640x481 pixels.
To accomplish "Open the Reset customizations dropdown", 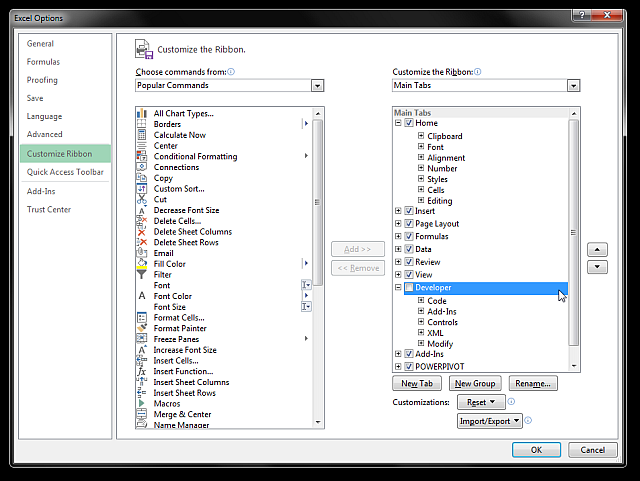I will pos(481,402).
